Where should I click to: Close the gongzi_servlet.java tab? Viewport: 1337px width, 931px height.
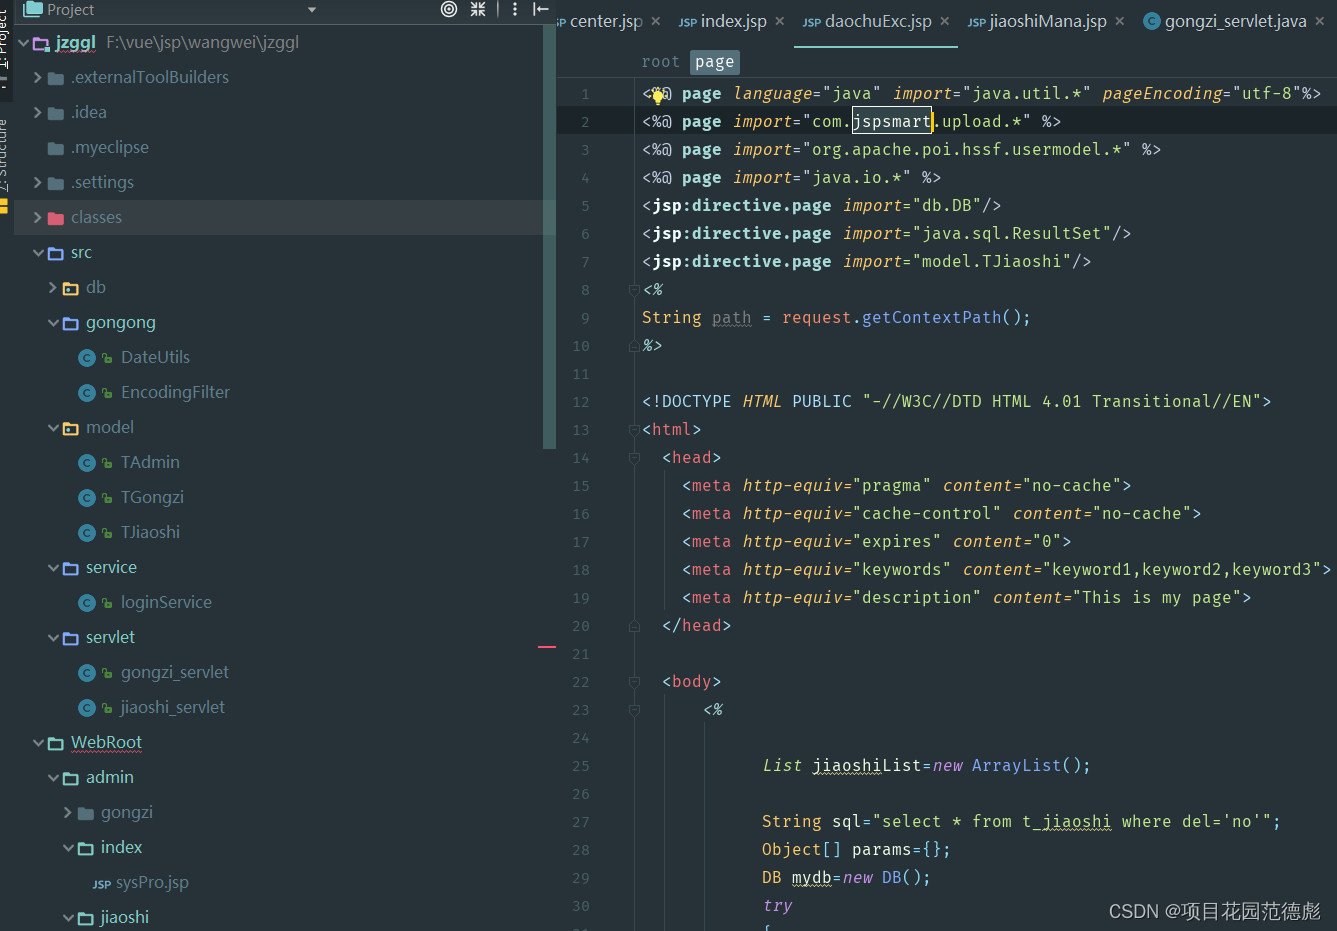tap(1319, 21)
